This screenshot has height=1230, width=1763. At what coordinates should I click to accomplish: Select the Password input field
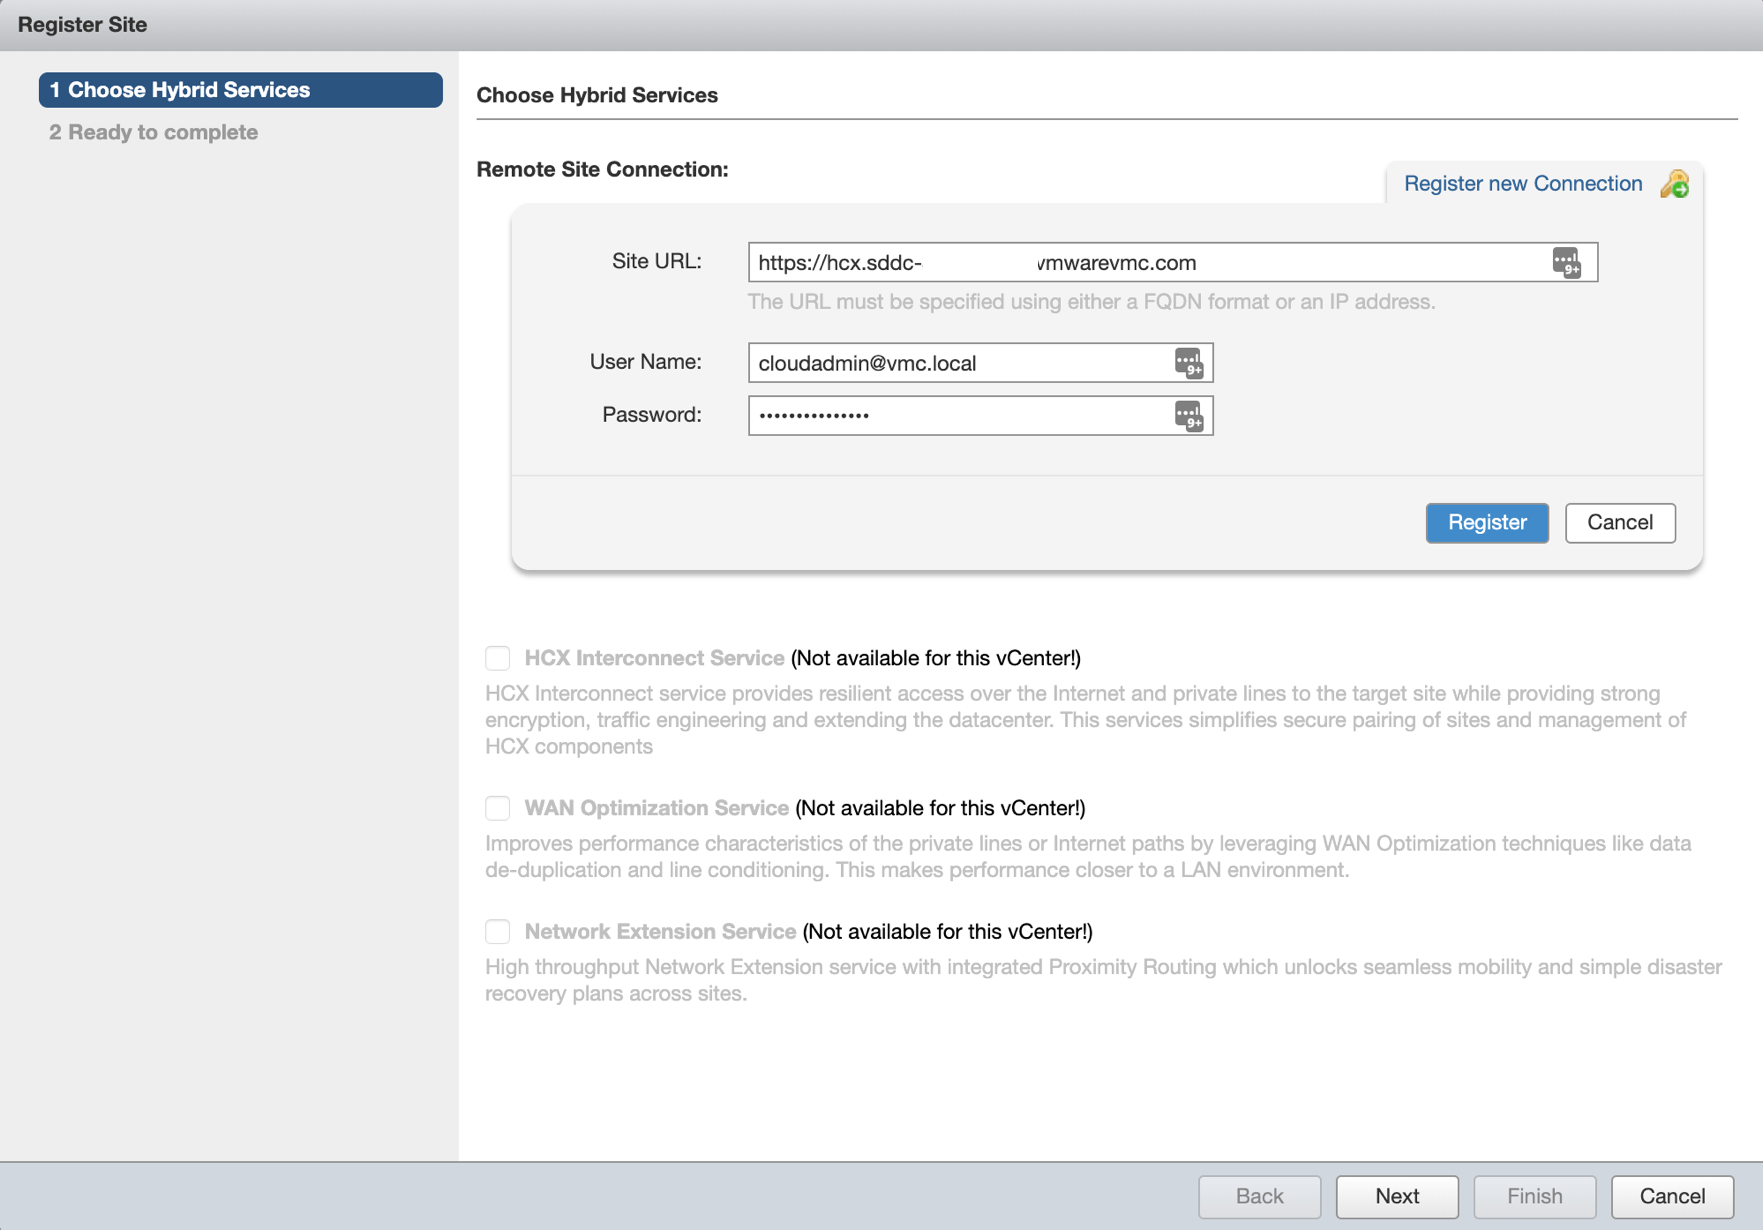pos(960,416)
